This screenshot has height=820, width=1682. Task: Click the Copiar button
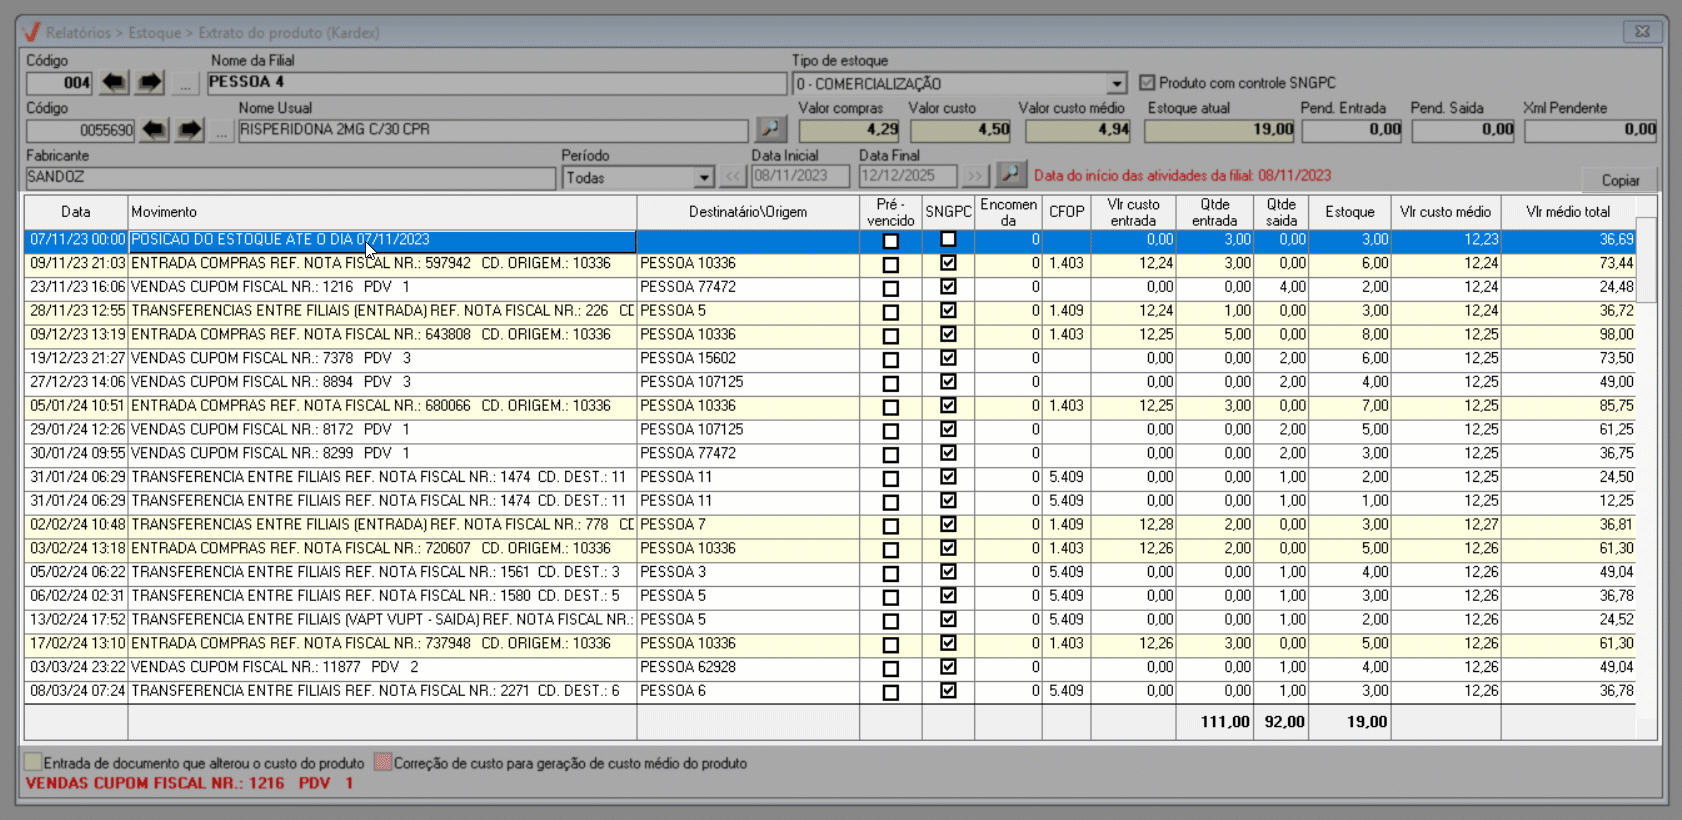[1620, 180]
